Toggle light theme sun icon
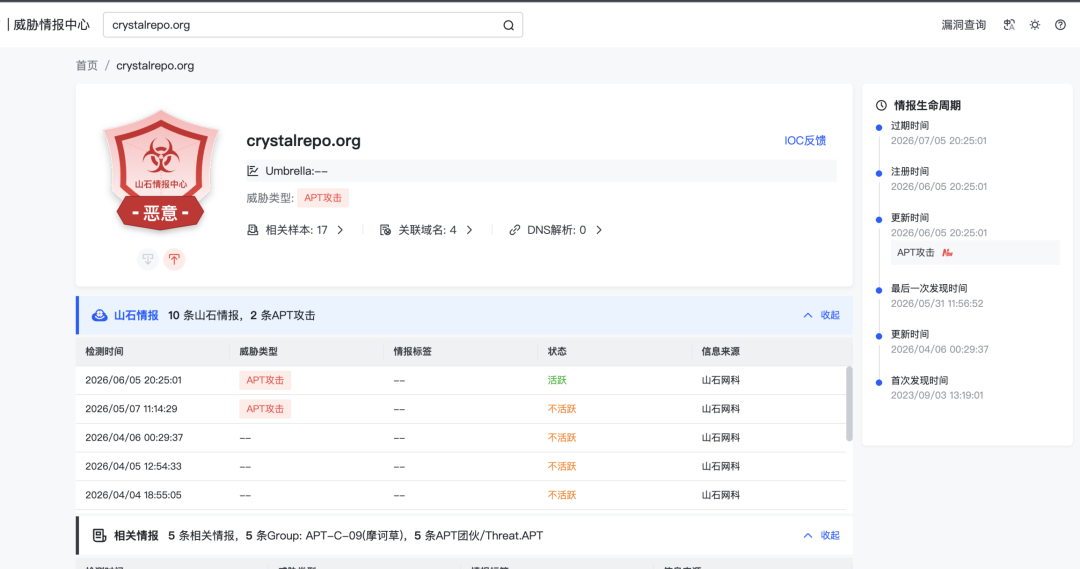The height and width of the screenshot is (569, 1080). pos(1035,25)
